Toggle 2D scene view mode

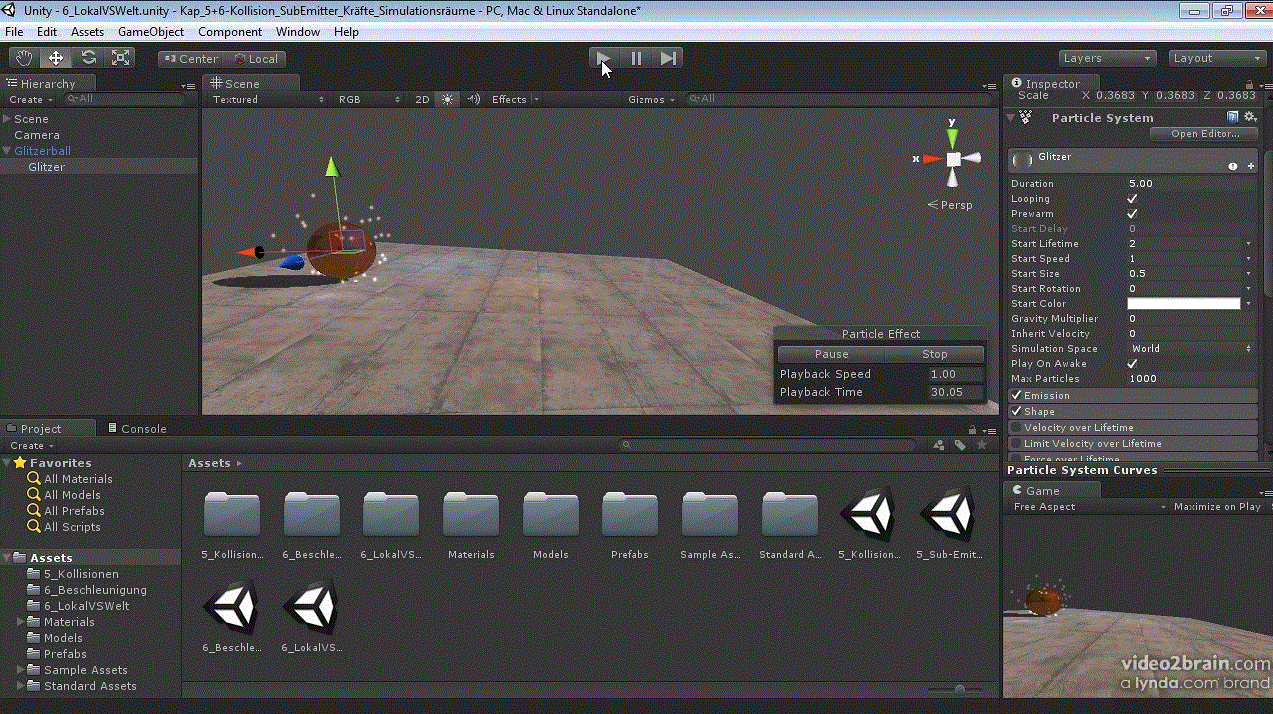pos(422,99)
